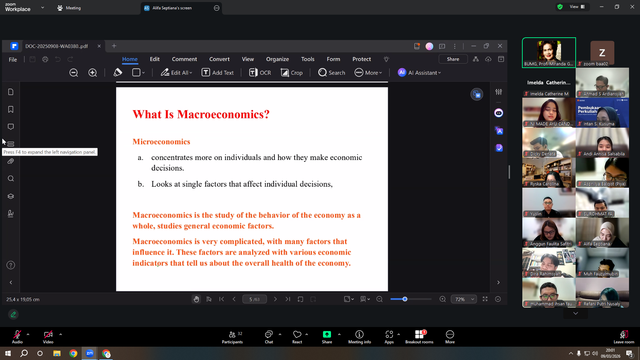Viewport: 640px width, 360px height.
Task: Go to next page of PDF
Action: (275, 299)
